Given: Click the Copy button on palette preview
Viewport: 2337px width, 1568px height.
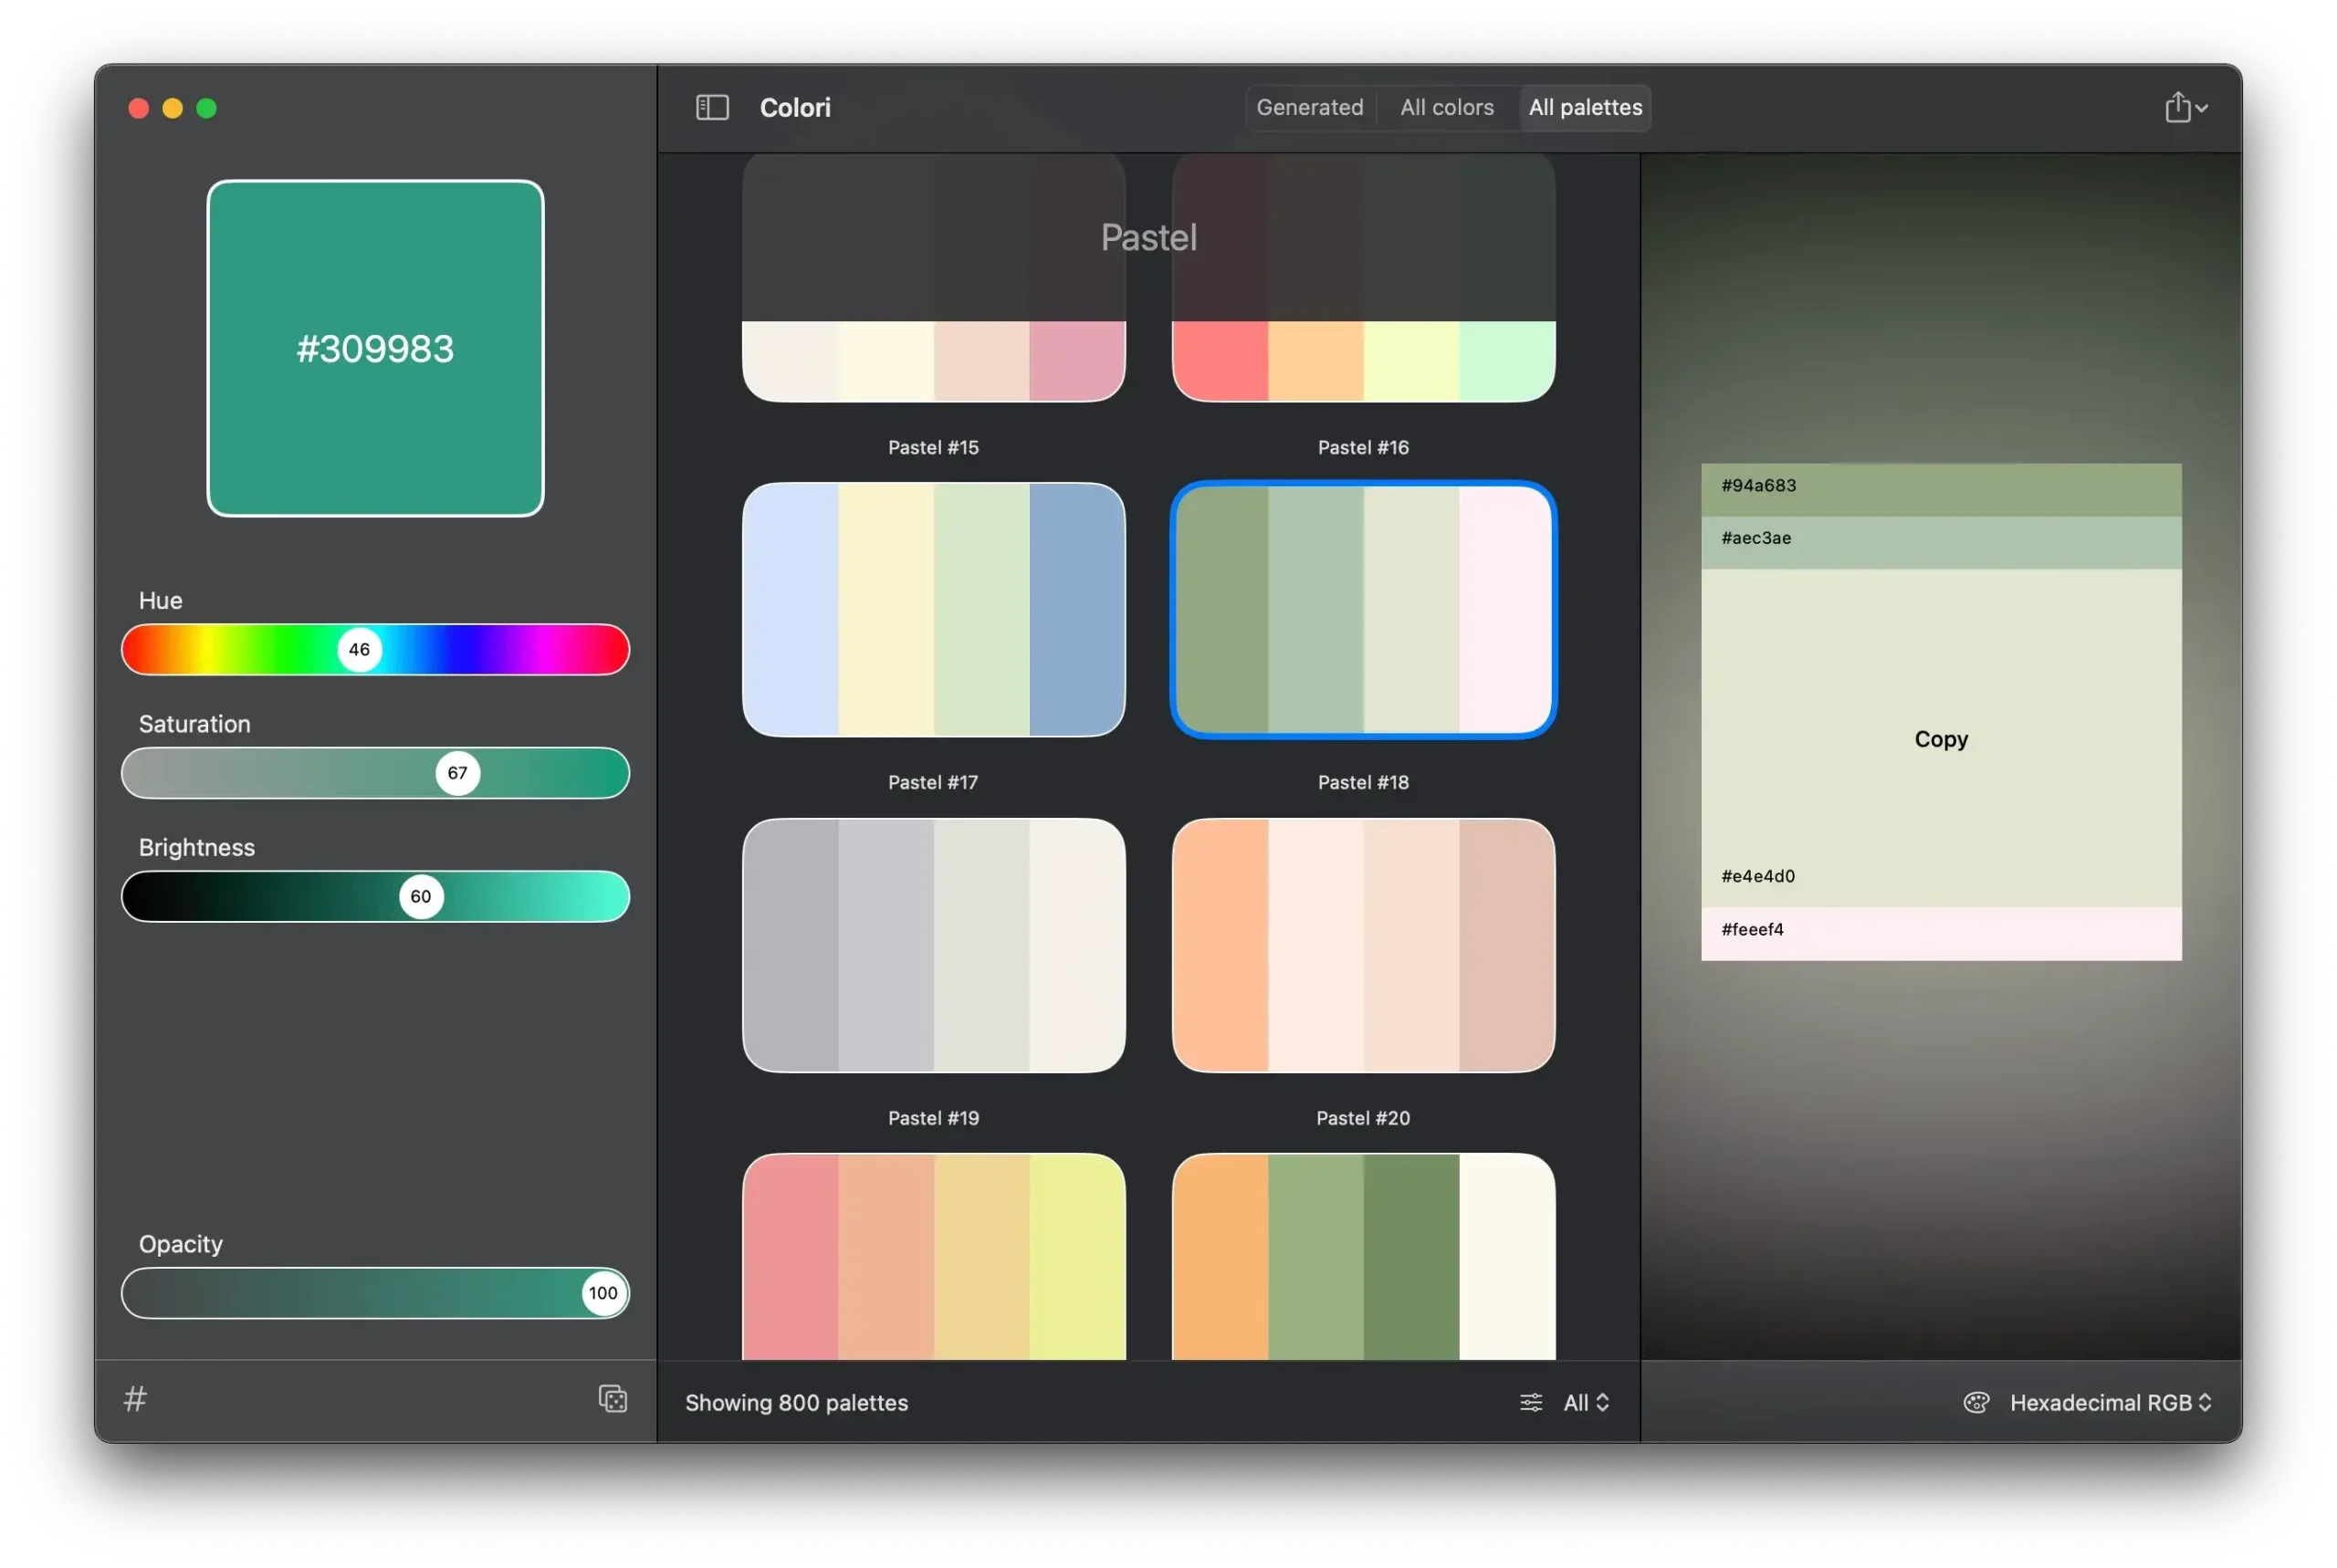Looking at the screenshot, I should pyautogui.click(x=1940, y=739).
